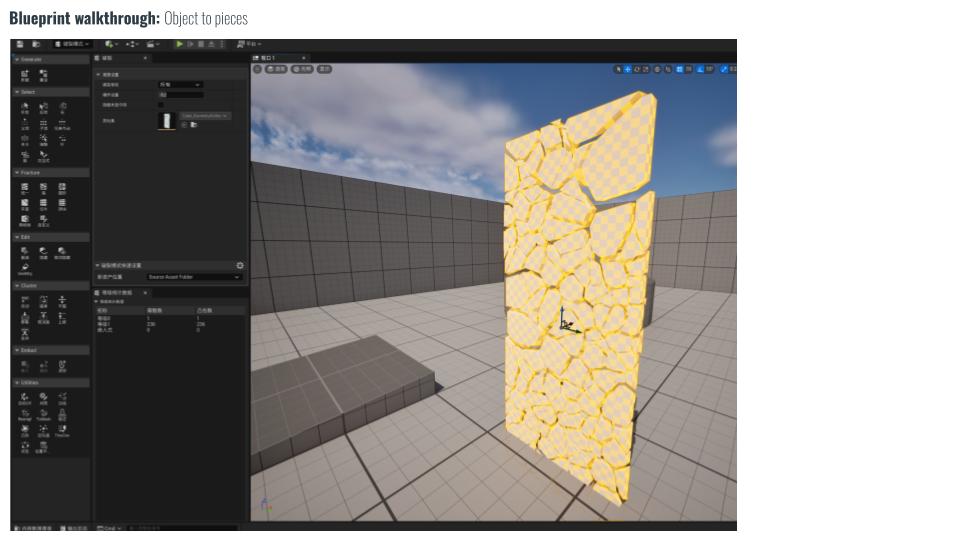Click the first tool in Utilities section
This screenshot has height=540, width=960.
(x=25, y=398)
